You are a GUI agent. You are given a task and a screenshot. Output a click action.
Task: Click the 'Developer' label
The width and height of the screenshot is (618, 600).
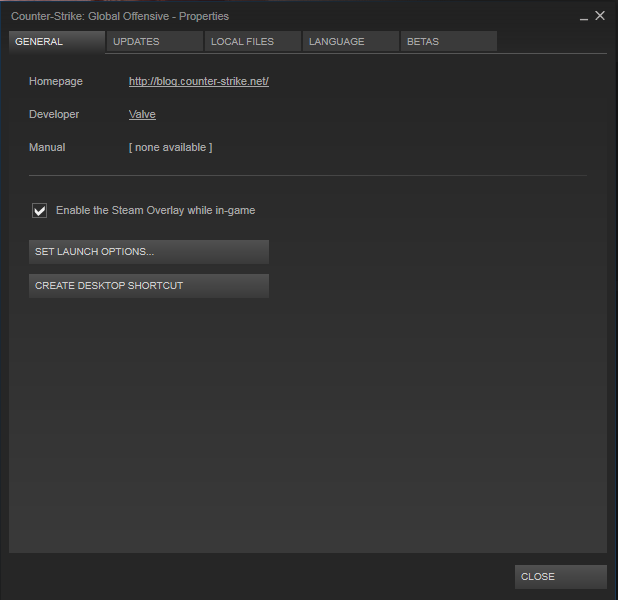(54, 114)
